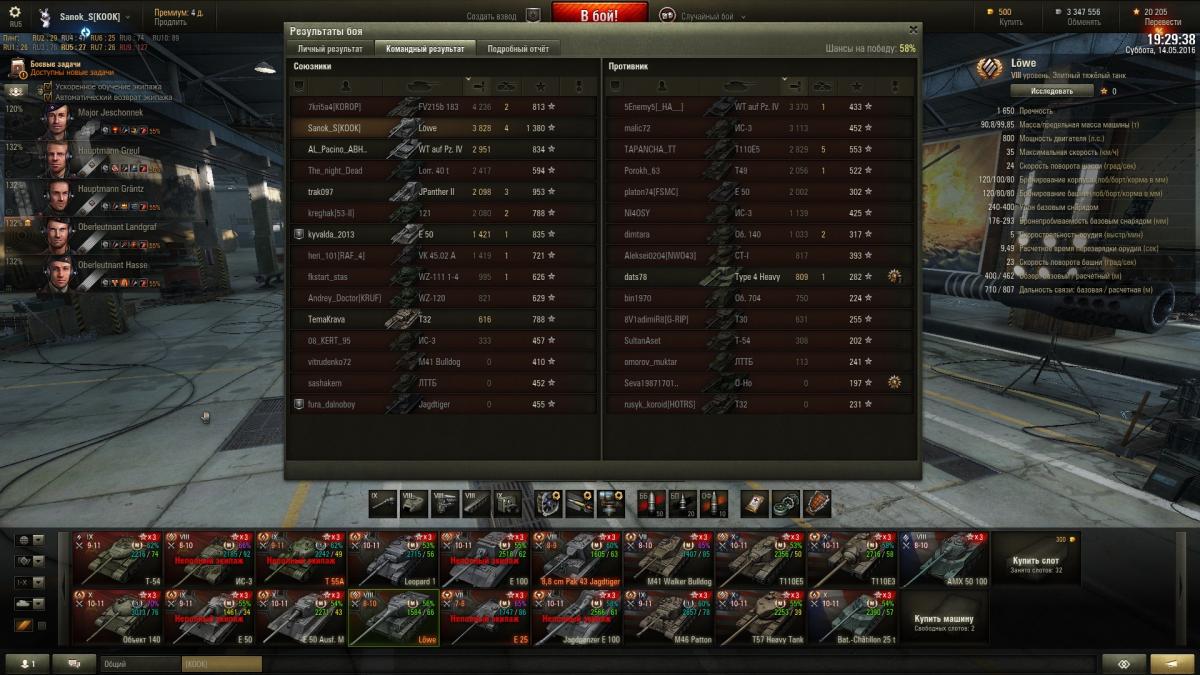The width and height of the screenshot is (1200, 675).
Task: Sort allies by the damage column header
Action: [478, 87]
